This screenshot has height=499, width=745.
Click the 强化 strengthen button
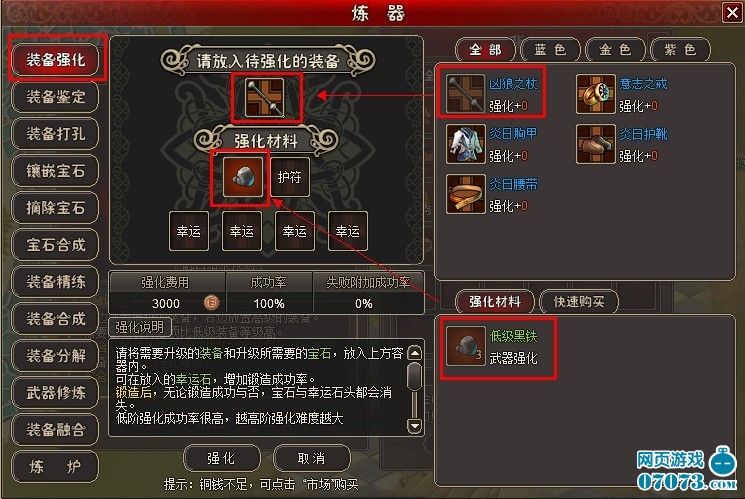pos(222,458)
